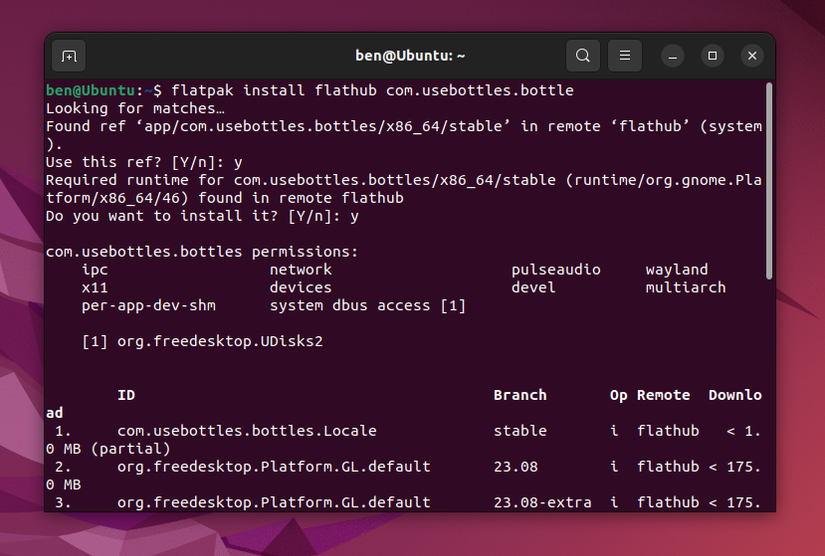This screenshot has height=556, width=825.
Task: Minimize the terminal window
Action: point(672,56)
